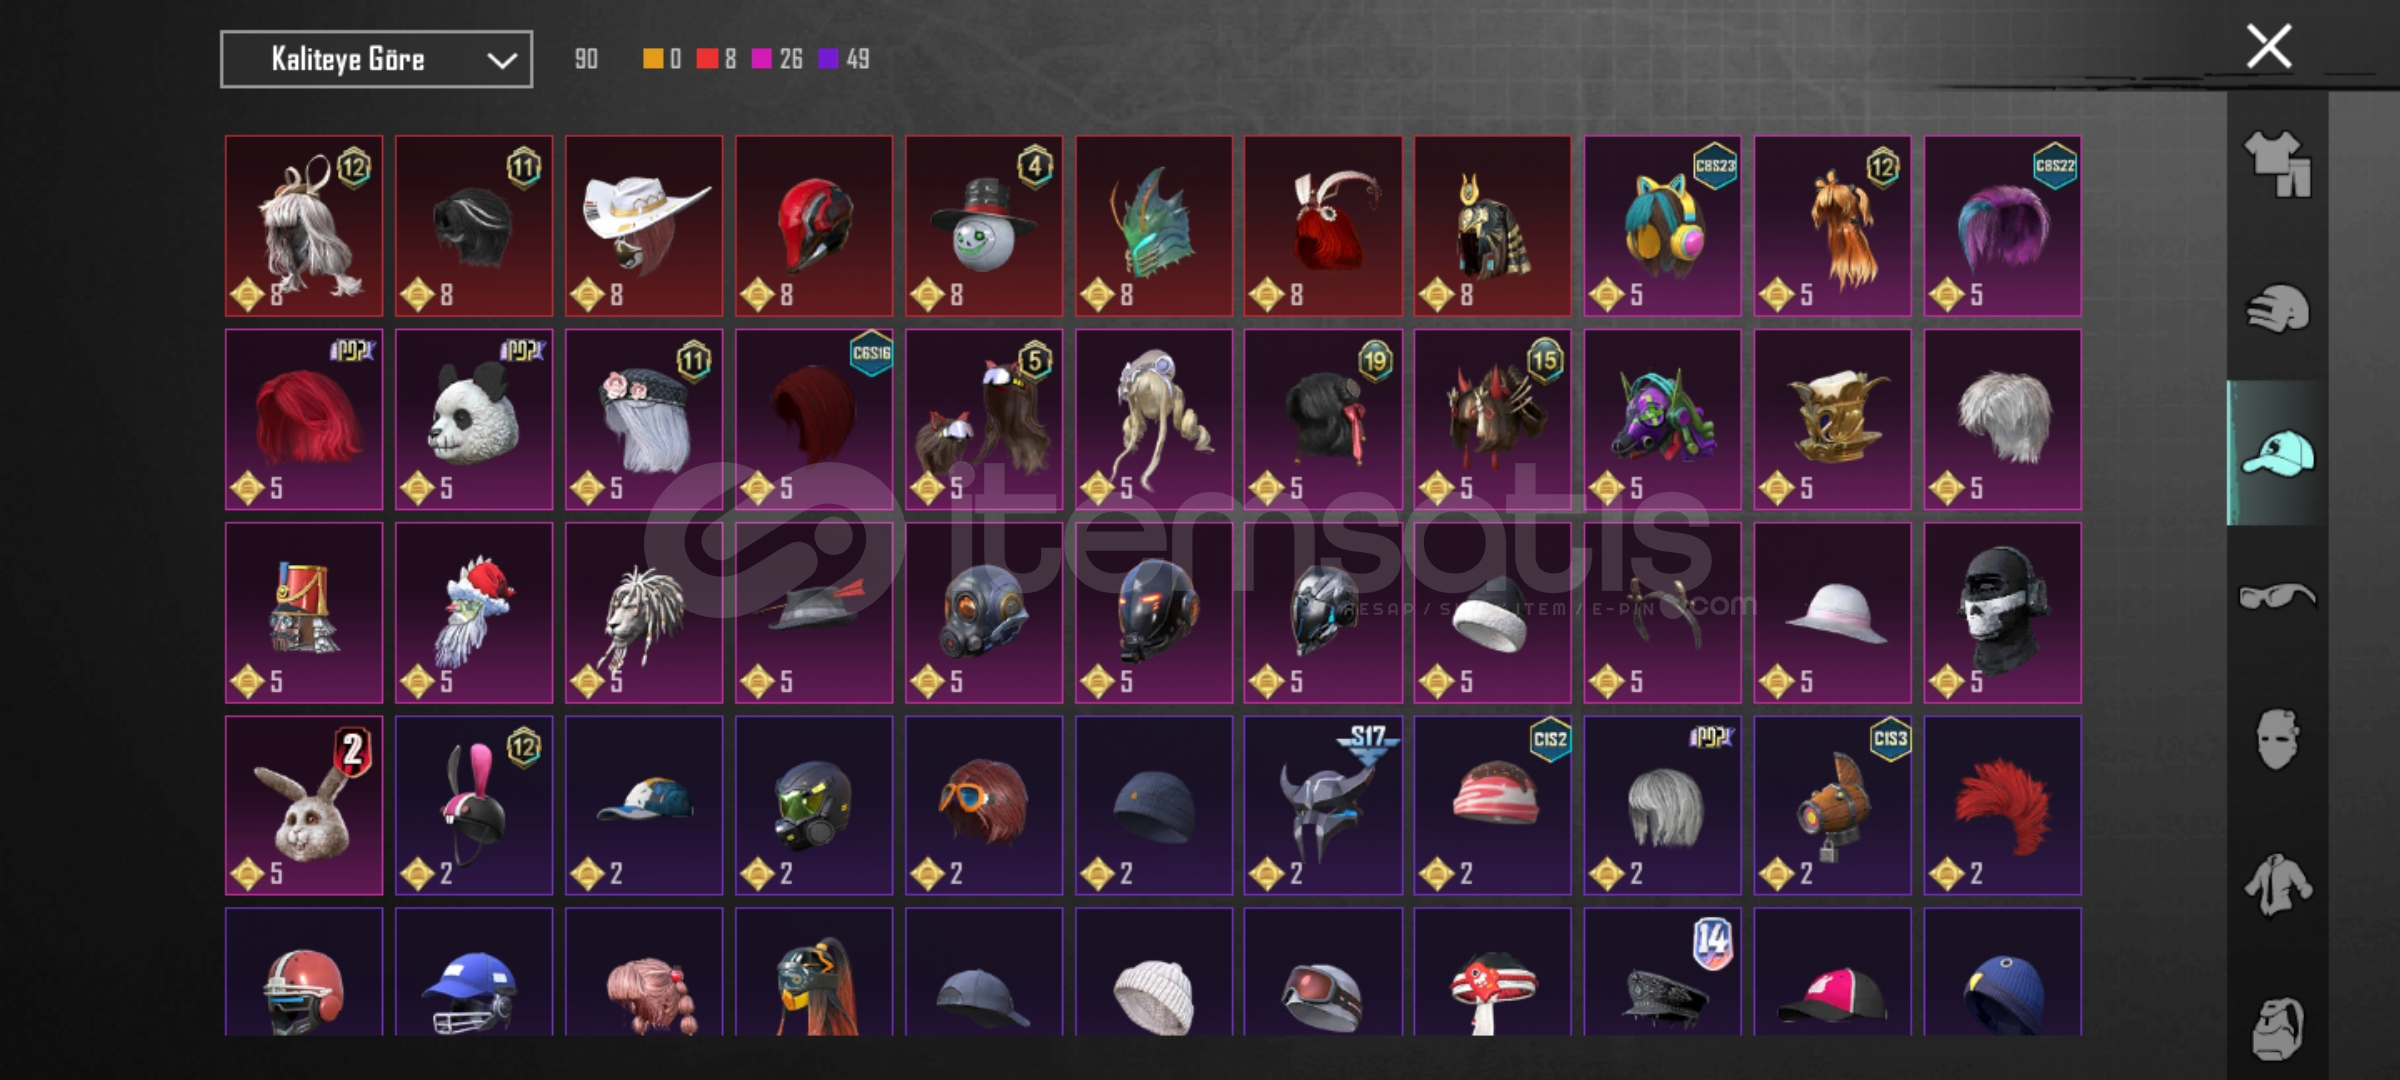Select the skull balaclava mask item
The width and height of the screenshot is (2400, 1080).
pyautogui.click(x=2002, y=612)
